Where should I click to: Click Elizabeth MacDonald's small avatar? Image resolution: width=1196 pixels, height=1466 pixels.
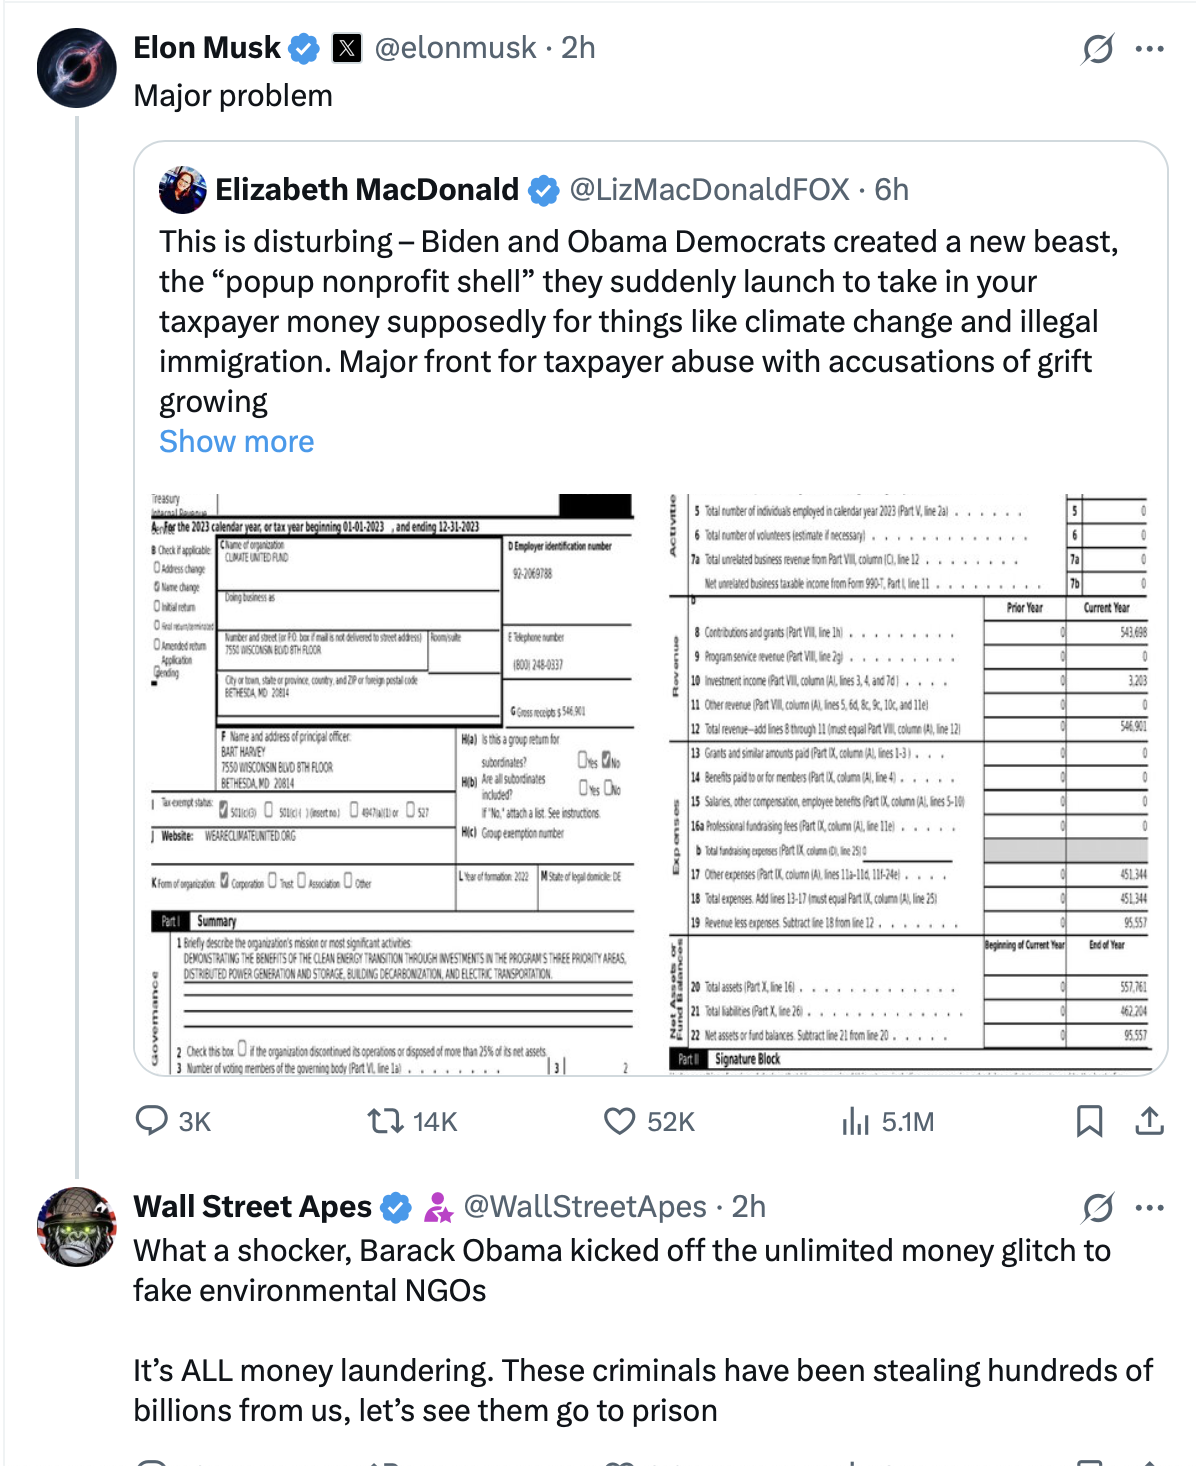182,190
